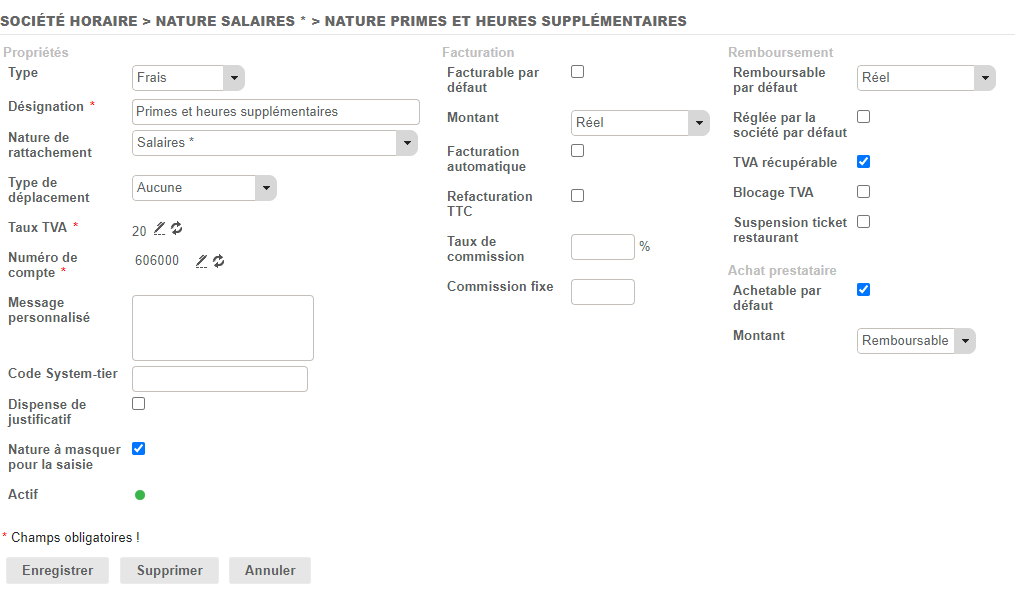The image size is (1015, 591).
Task: Go to Société Horaire breadcrumb
Action: 69,21
